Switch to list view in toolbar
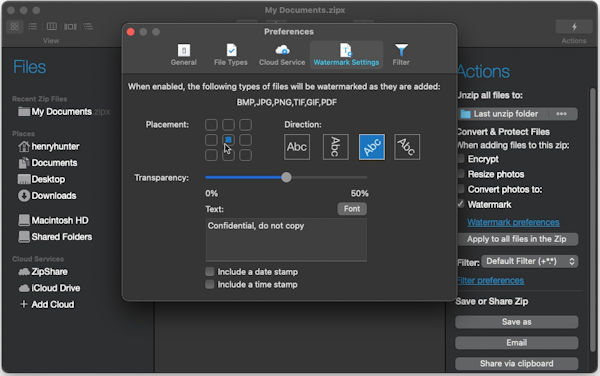600x376 pixels. 33,26
